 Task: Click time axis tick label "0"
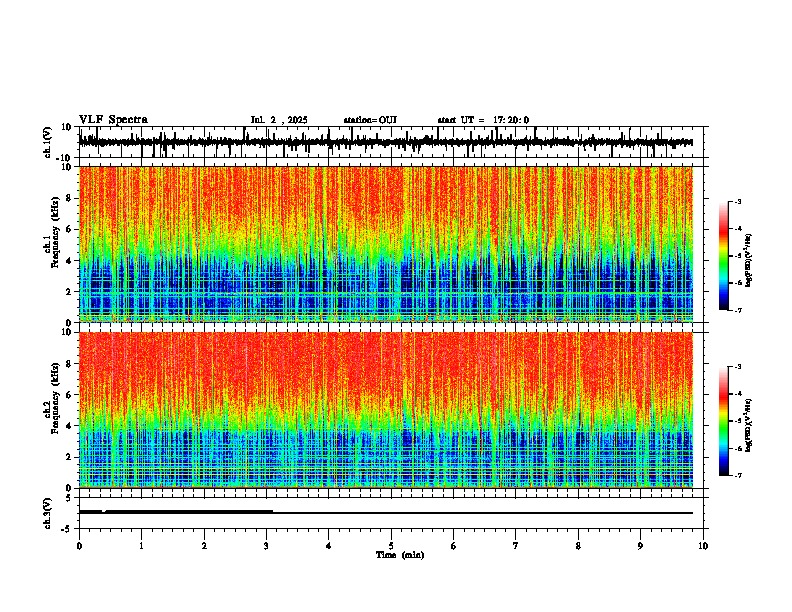pos(79,546)
